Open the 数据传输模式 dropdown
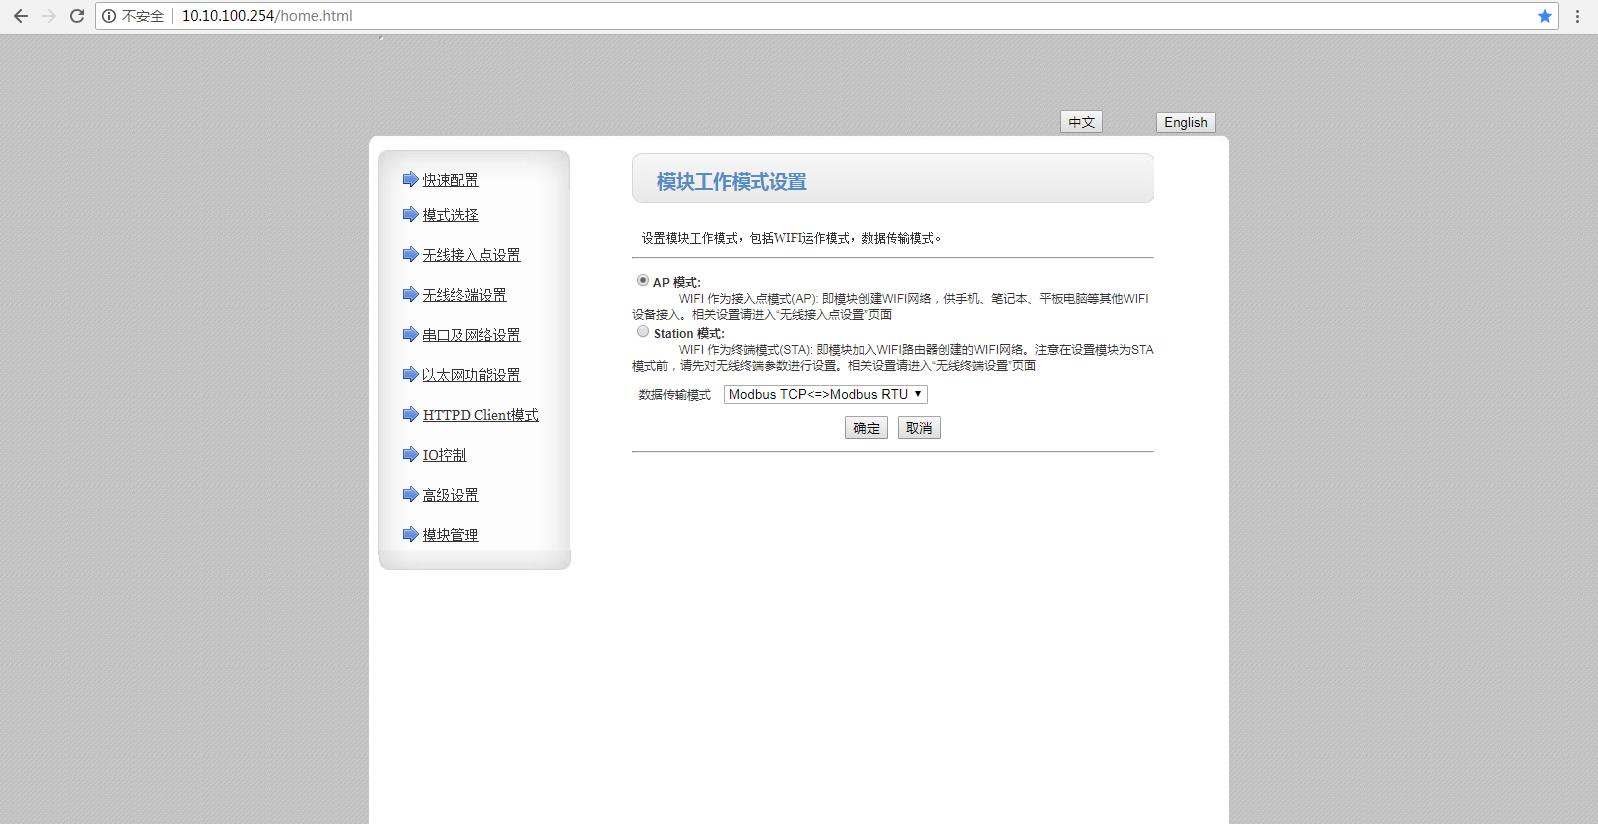This screenshot has width=1598, height=824. [x=825, y=394]
